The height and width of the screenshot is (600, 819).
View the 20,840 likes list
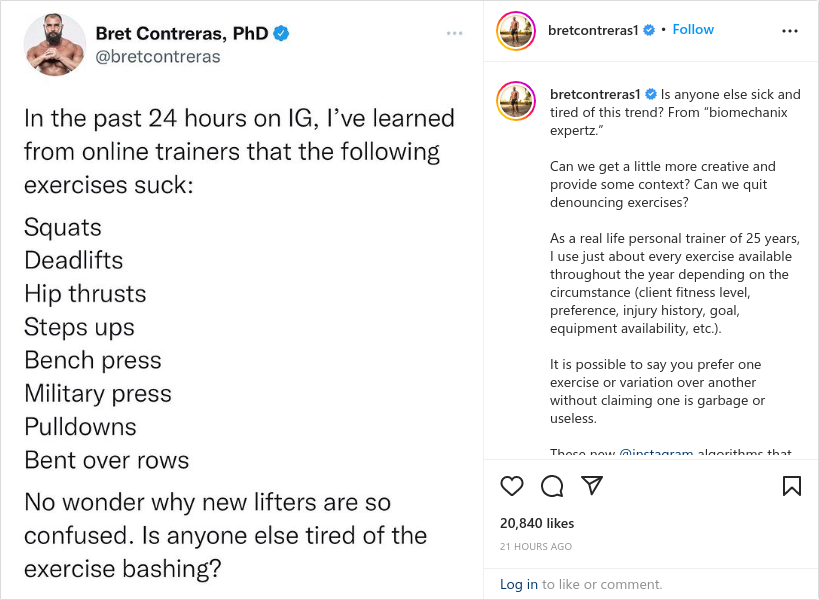click(536, 523)
